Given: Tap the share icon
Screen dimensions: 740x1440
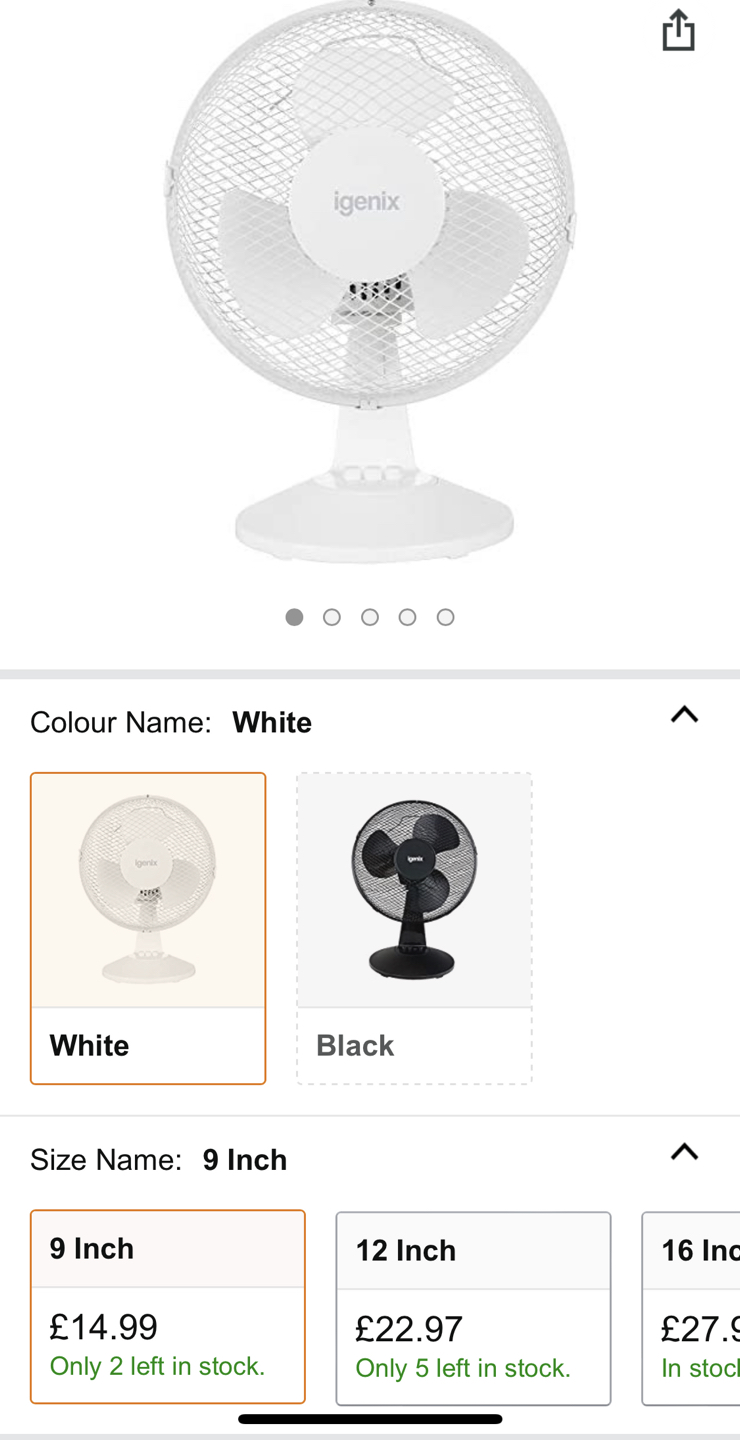Looking at the screenshot, I should click(x=678, y=30).
